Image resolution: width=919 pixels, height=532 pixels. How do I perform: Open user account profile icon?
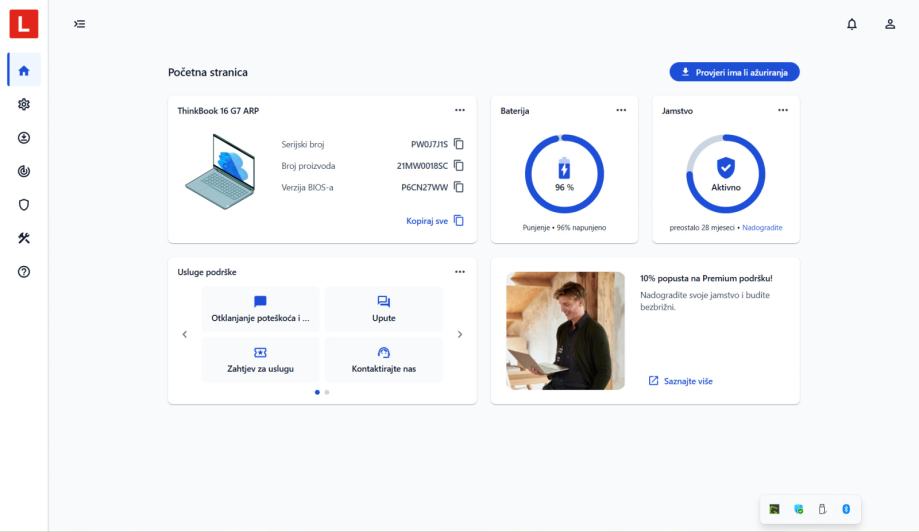coord(890,24)
